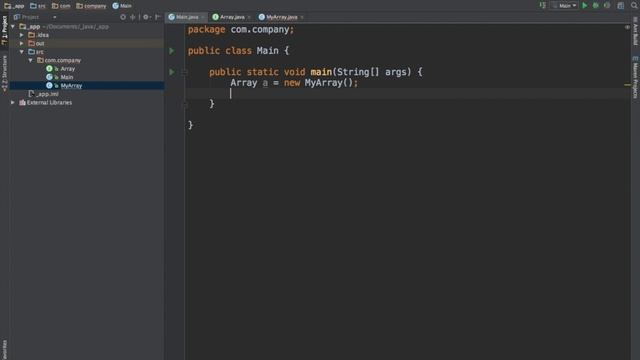Click the company breadcrumb in navigation bar
Viewport: 640px width, 360px height.
pyautogui.click(x=91, y=6)
